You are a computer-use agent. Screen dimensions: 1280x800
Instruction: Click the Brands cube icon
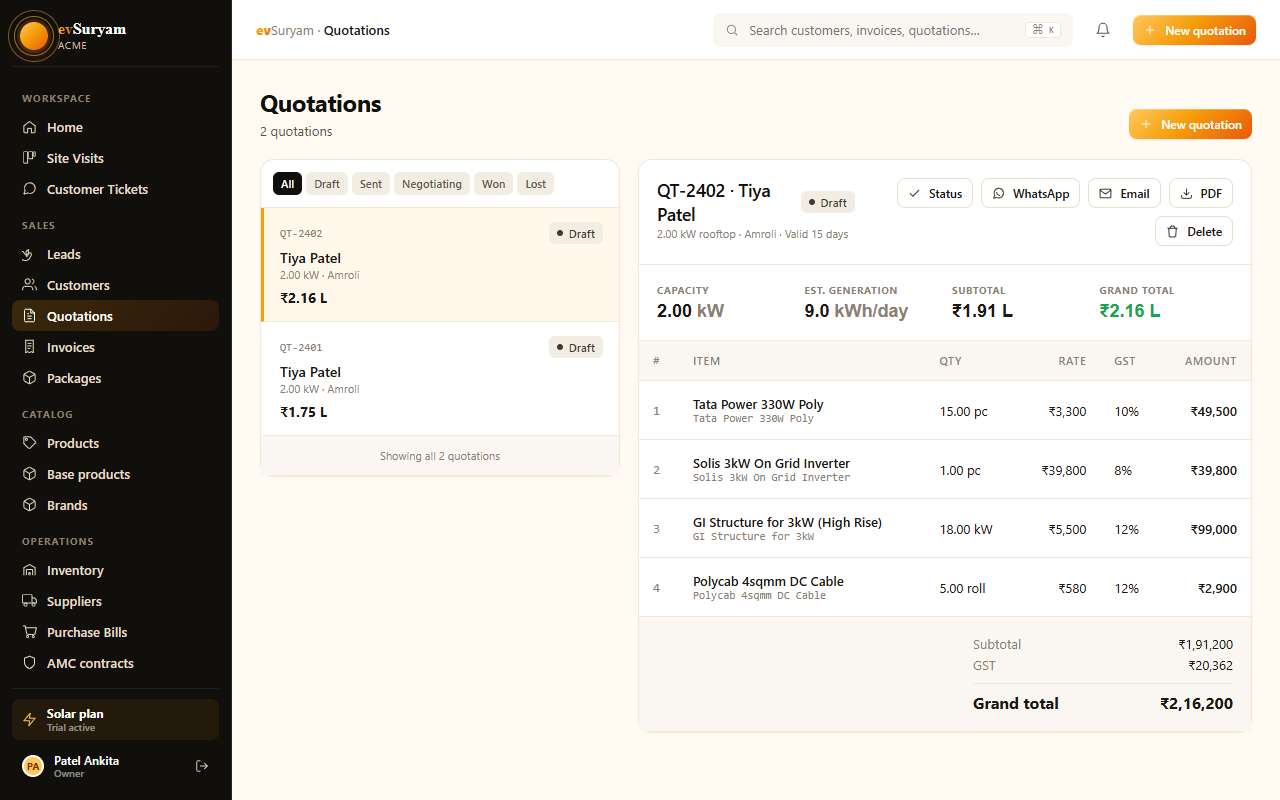tap(29, 505)
